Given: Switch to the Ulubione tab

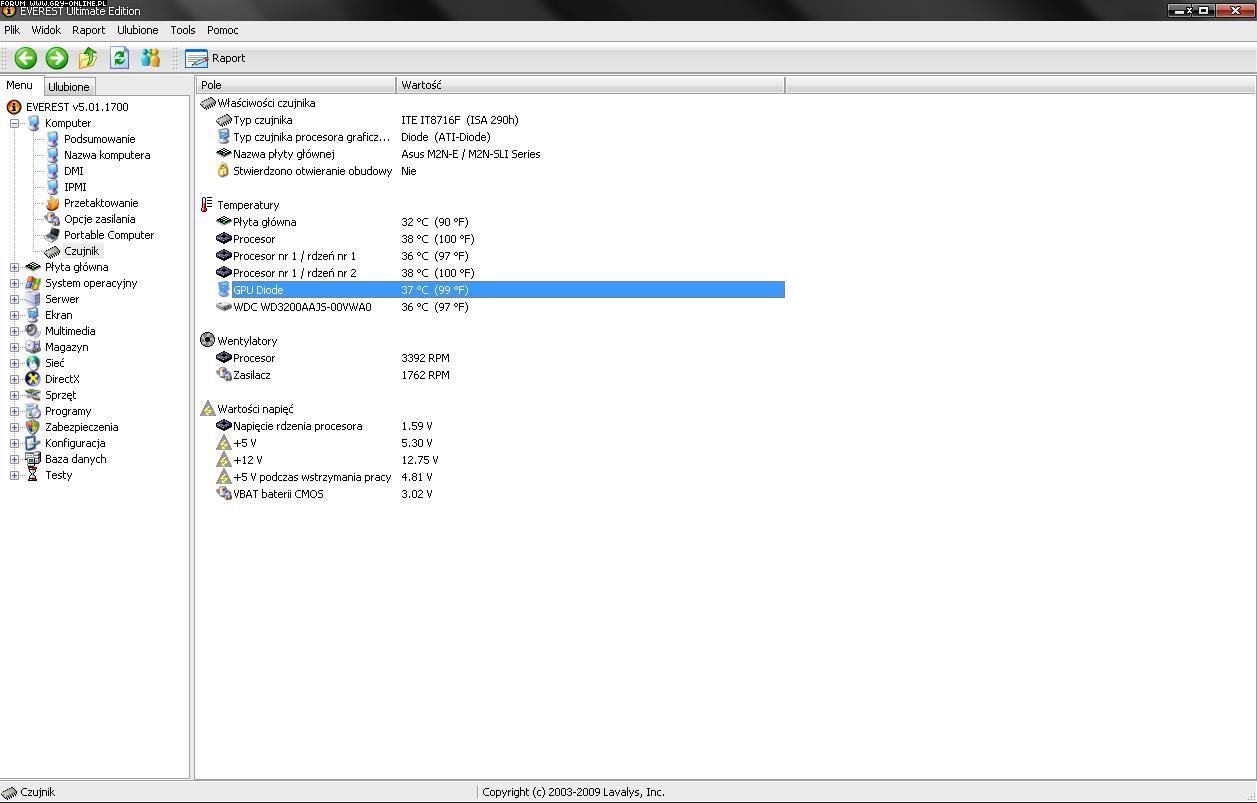Looking at the screenshot, I should click(x=69, y=87).
